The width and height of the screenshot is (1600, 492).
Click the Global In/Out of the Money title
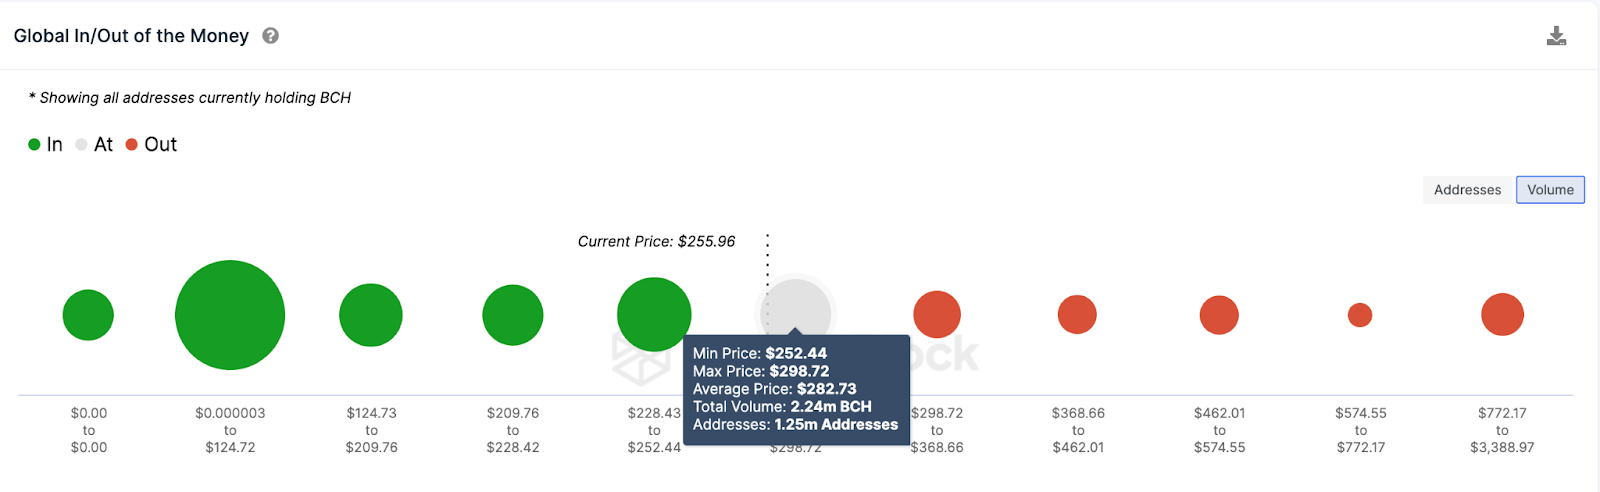point(131,36)
